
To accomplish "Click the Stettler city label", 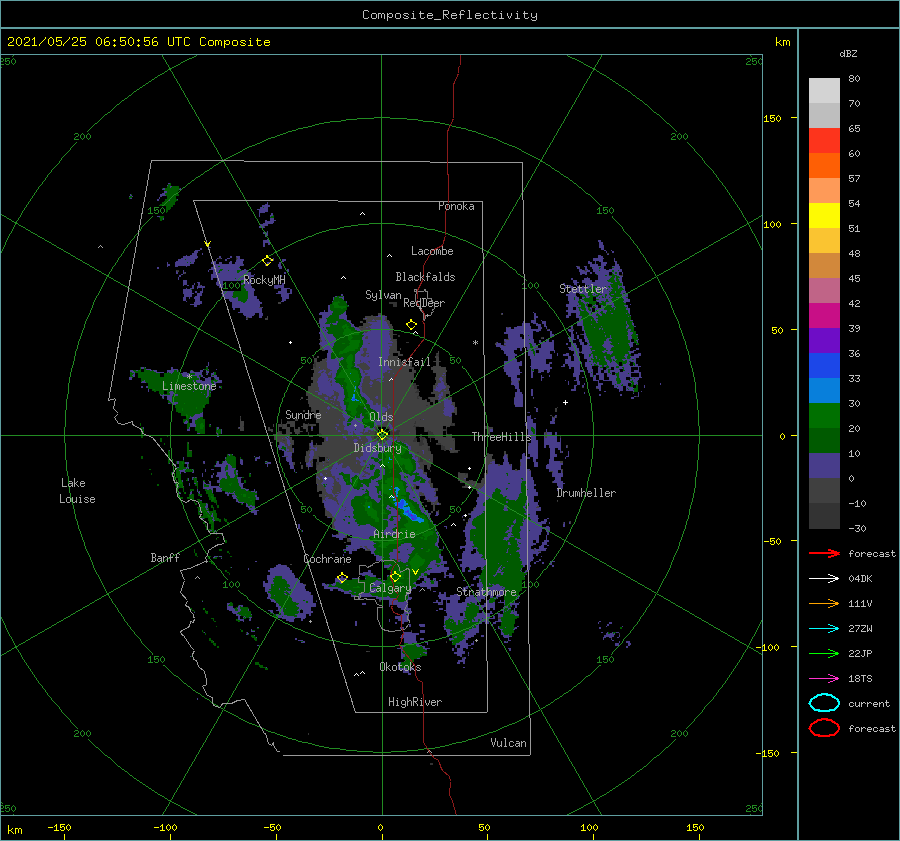I will (583, 289).
